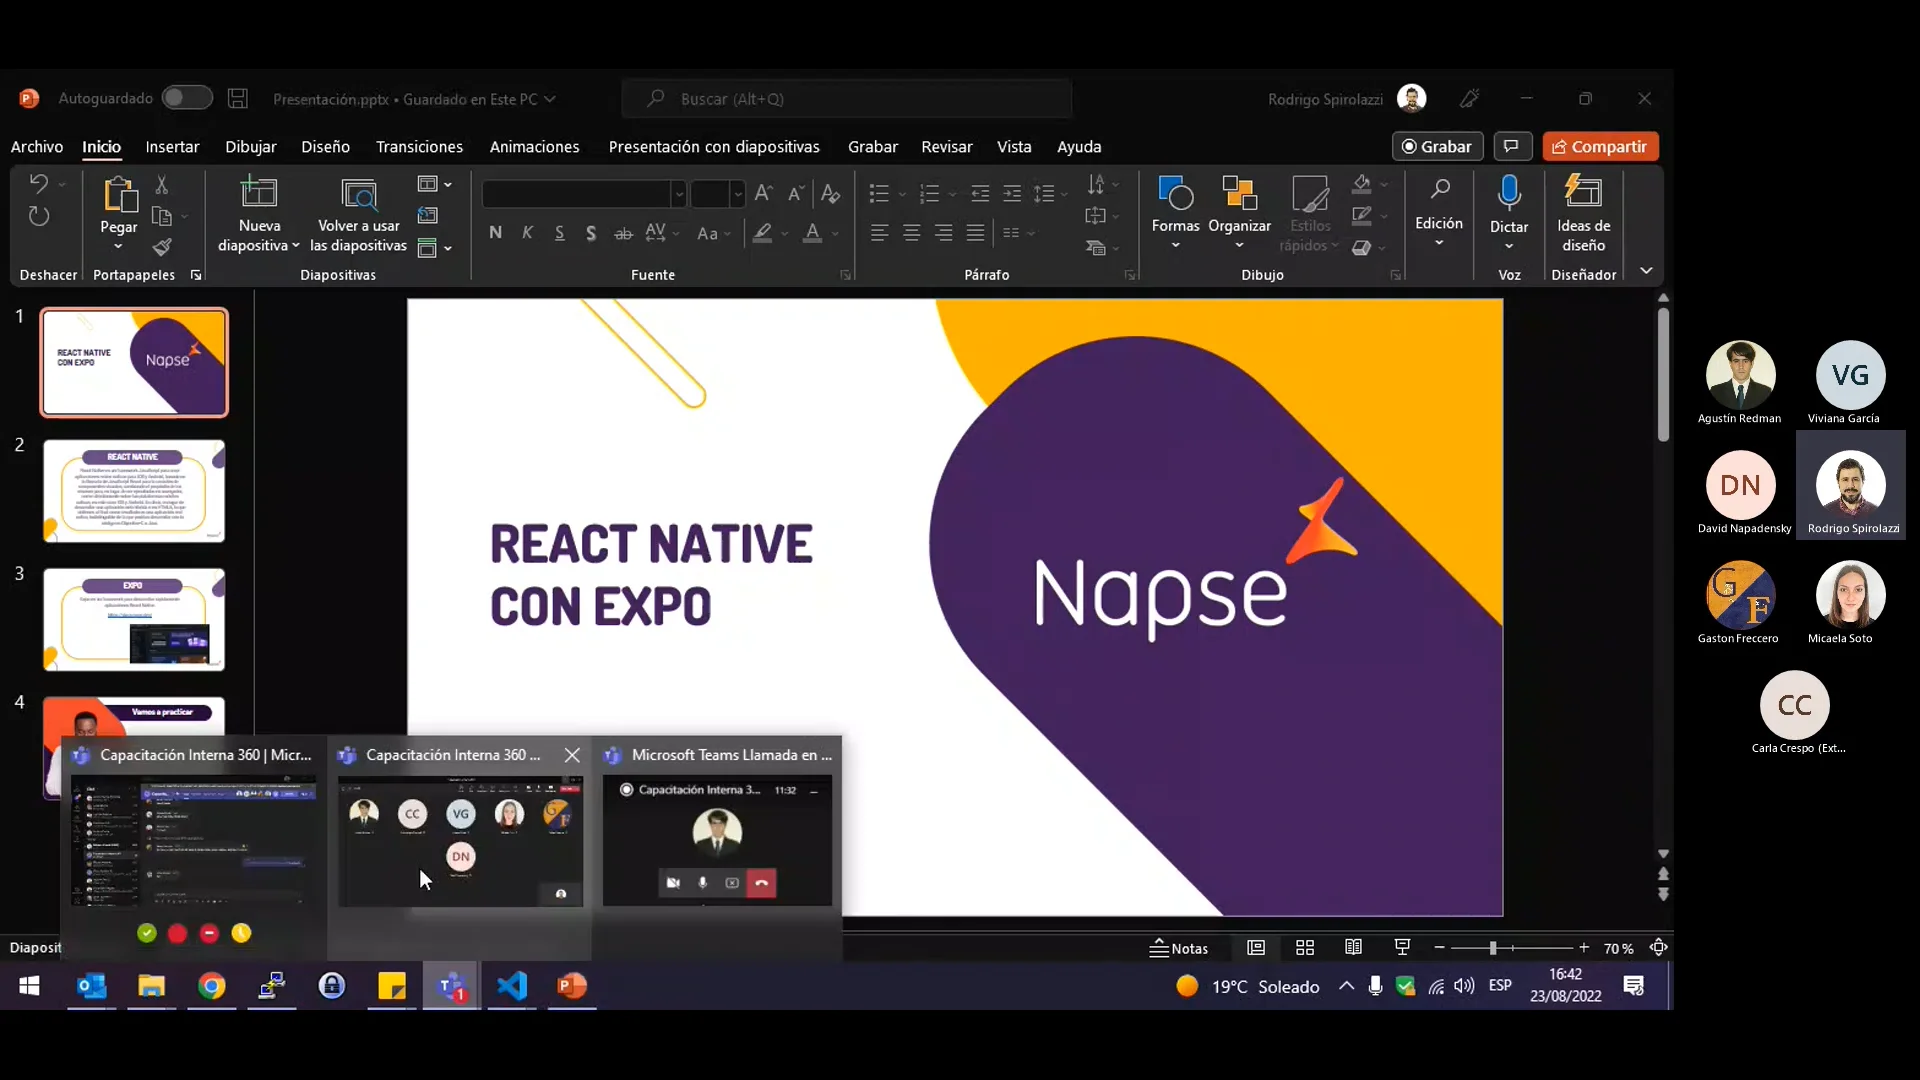Image resolution: width=1920 pixels, height=1080 pixels.
Task: Click the font color A swatch
Action: pos(812,233)
